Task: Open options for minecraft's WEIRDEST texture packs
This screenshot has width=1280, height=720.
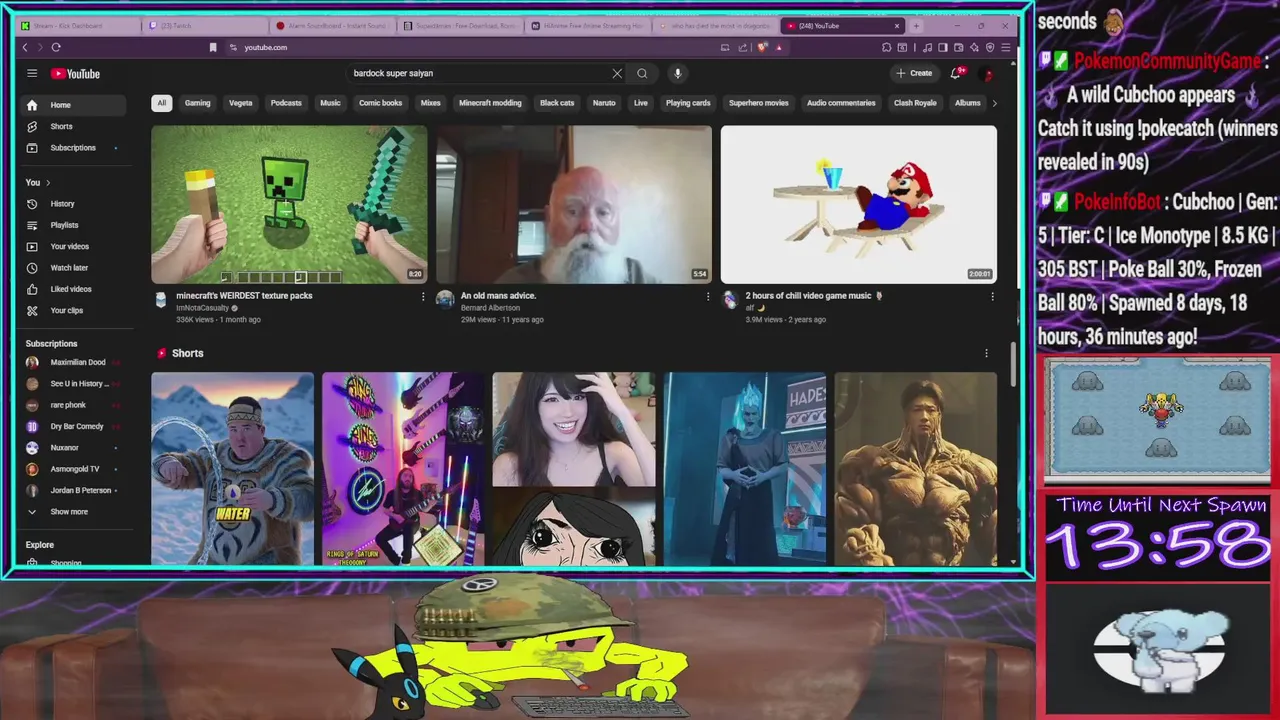Action: (x=423, y=297)
